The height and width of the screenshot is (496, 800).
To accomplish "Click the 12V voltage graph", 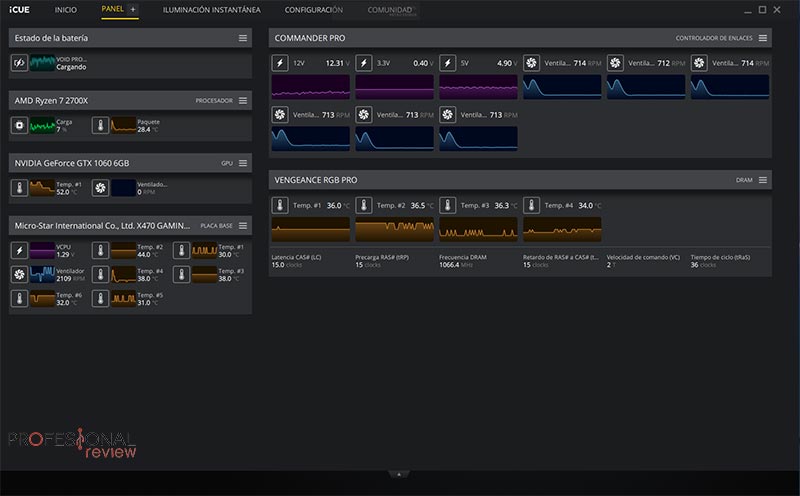I will pyautogui.click(x=311, y=87).
